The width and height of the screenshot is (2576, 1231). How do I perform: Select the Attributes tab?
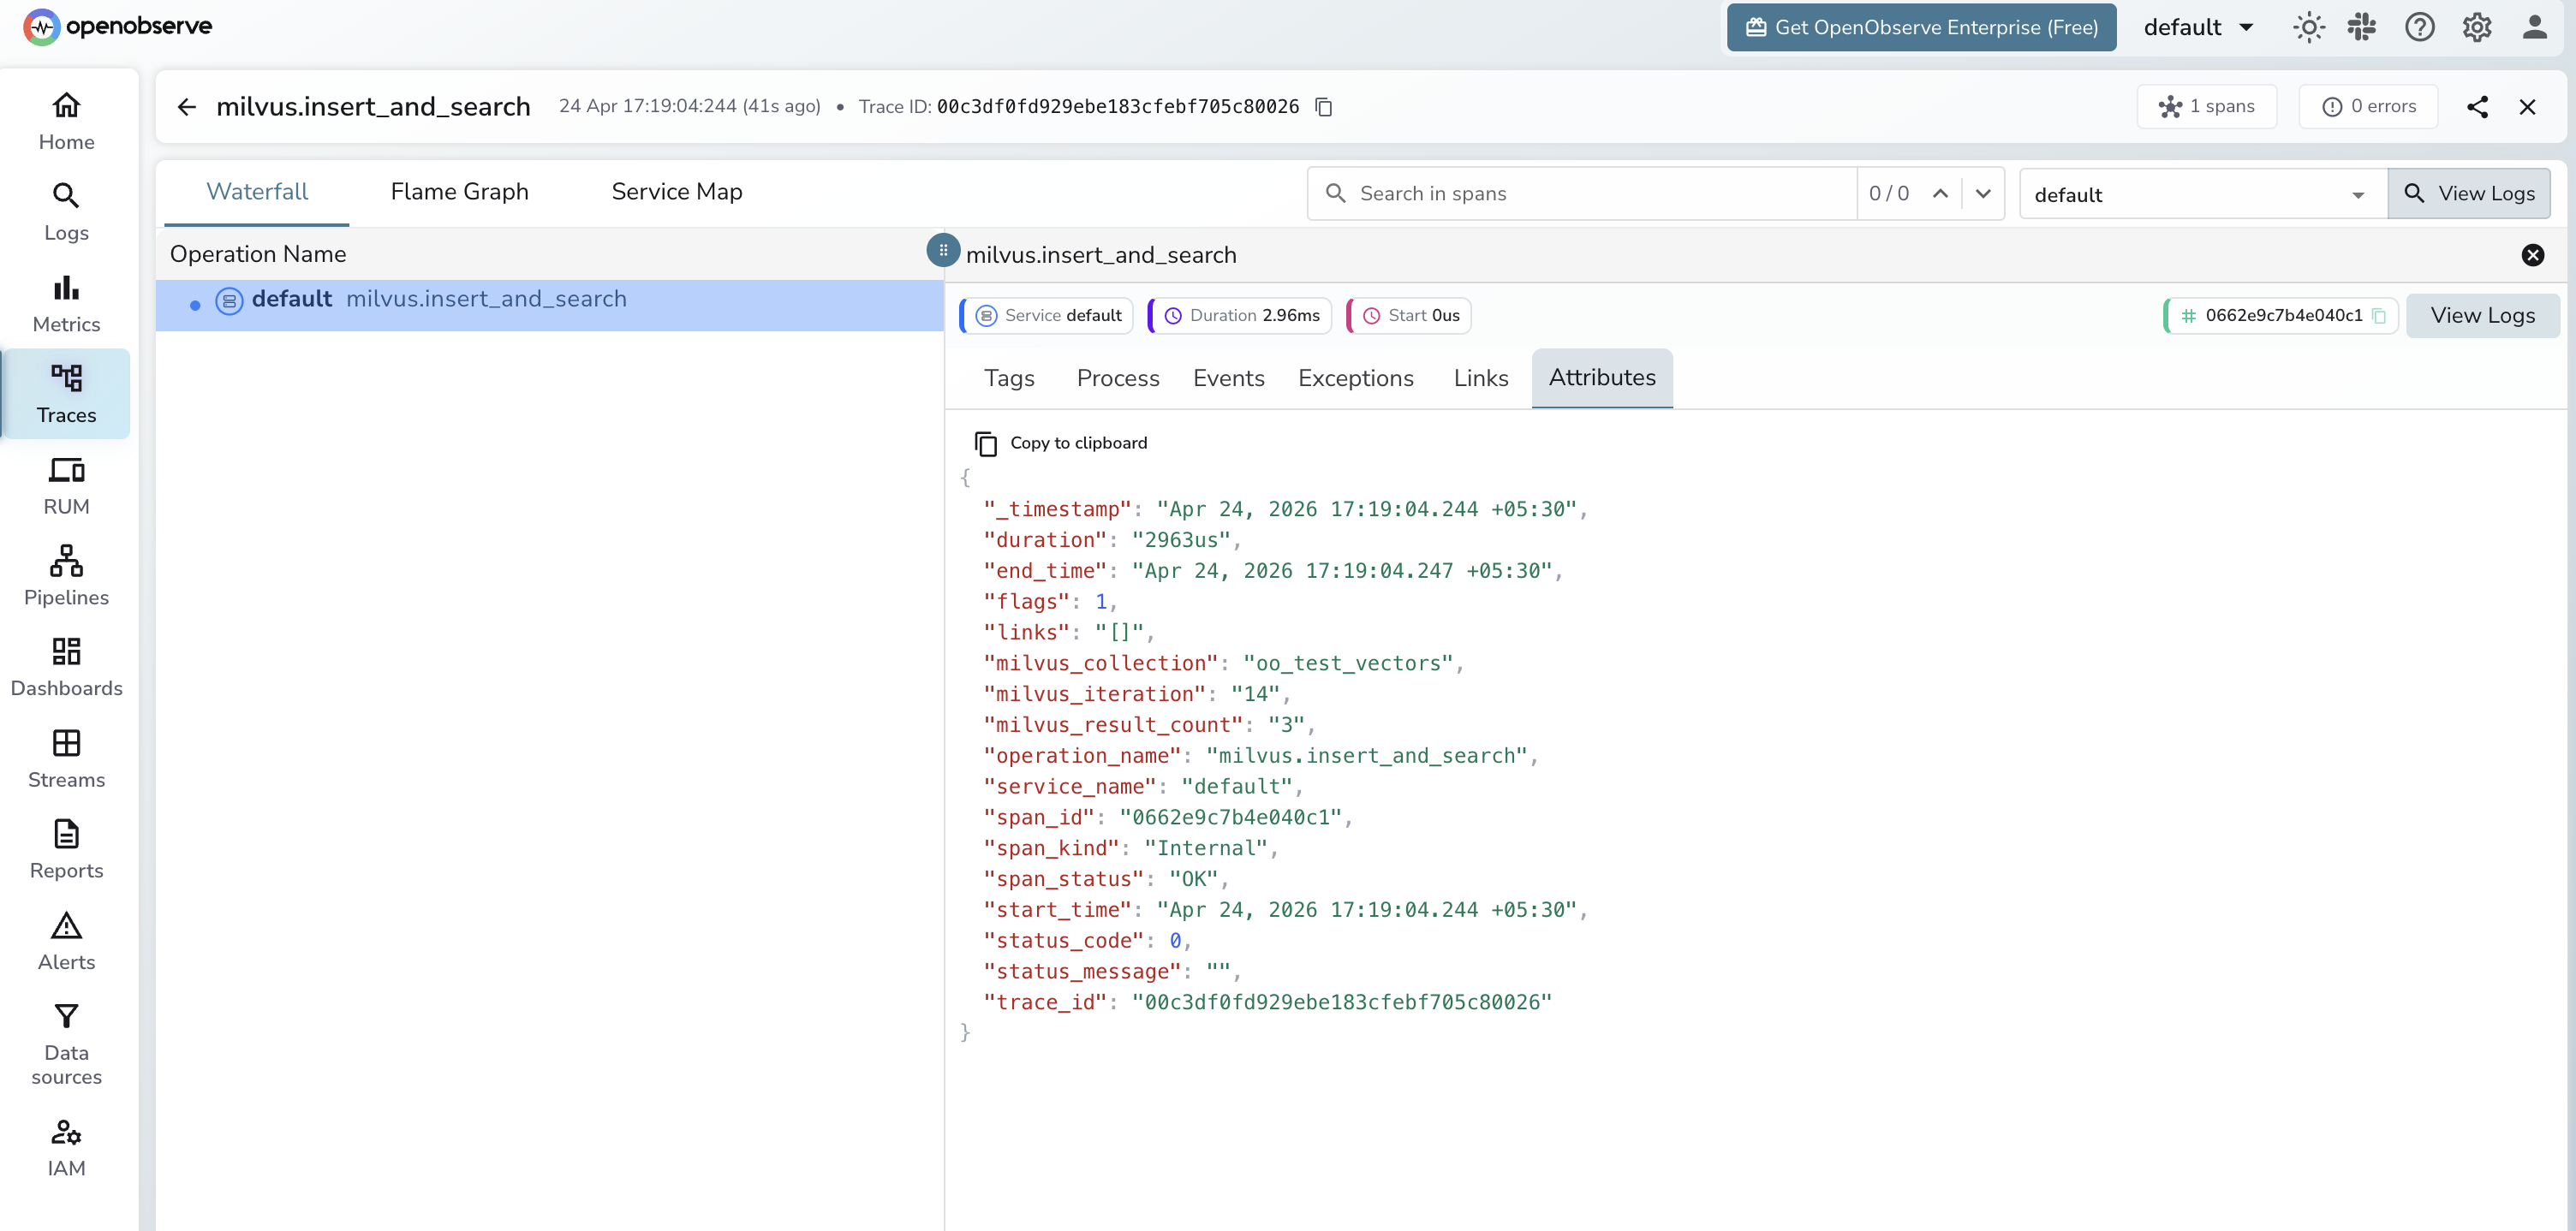pyautogui.click(x=1601, y=378)
